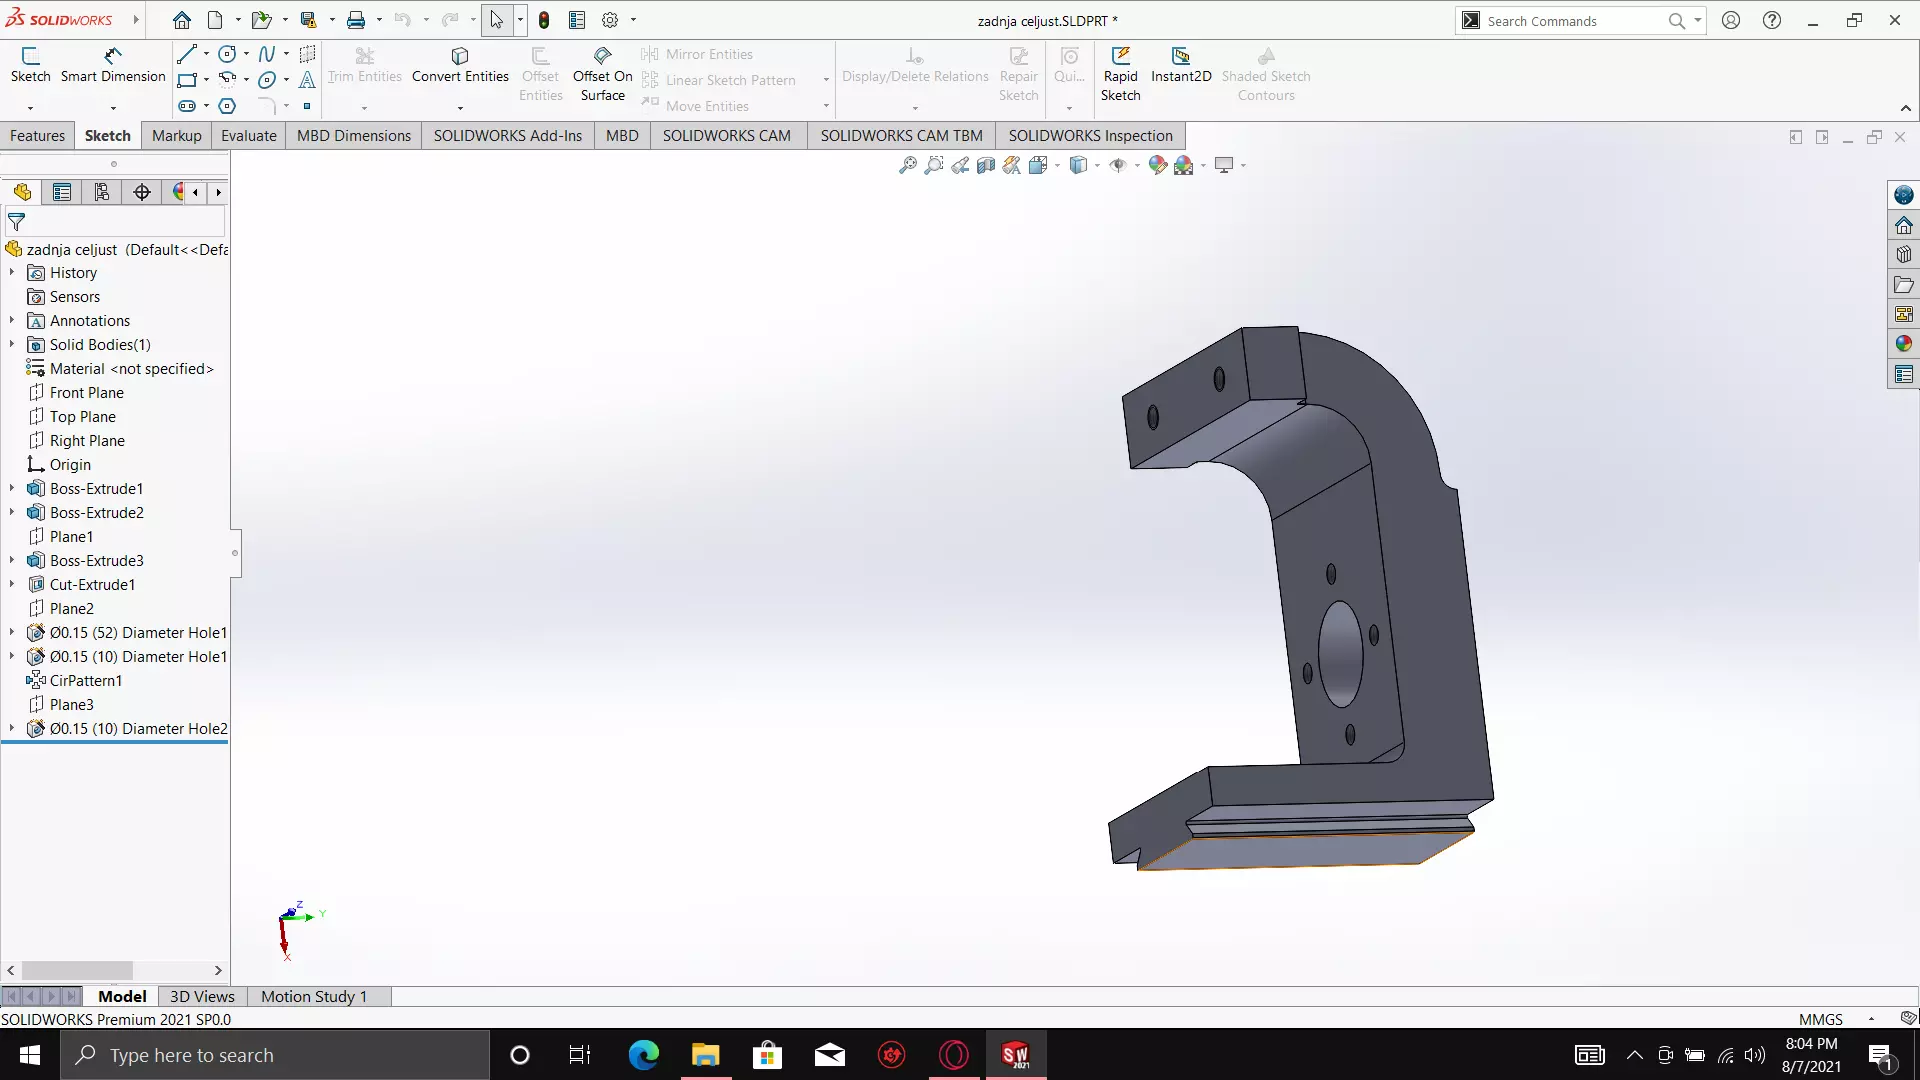Expand the Annotations tree node

coord(12,320)
